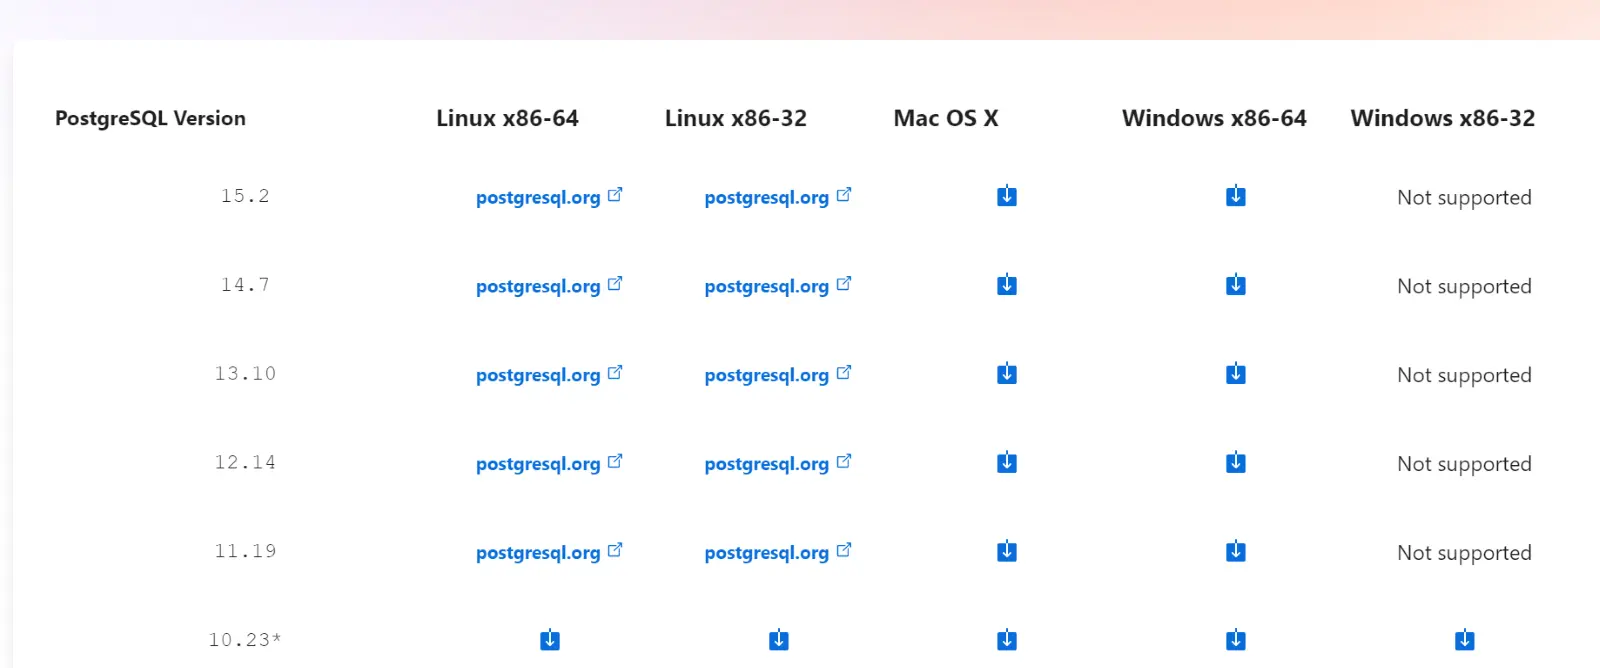Click the Linux x86-32 column header
This screenshot has height=668, width=1600.
(736, 118)
